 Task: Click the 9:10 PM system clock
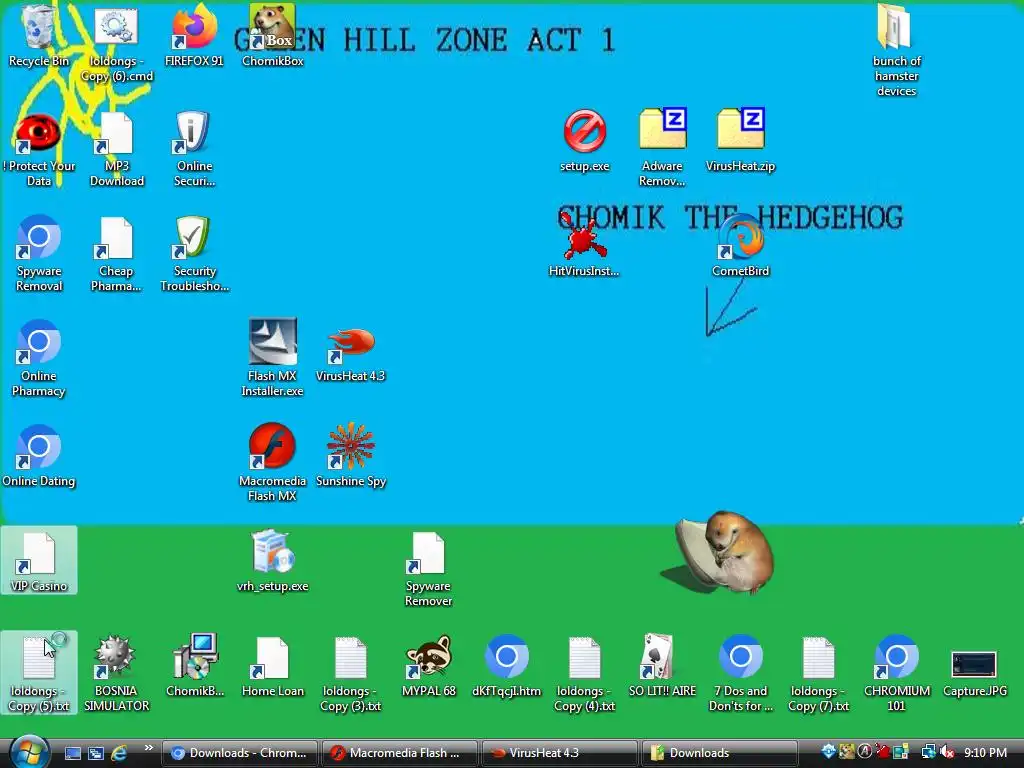click(x=985, y=753)
